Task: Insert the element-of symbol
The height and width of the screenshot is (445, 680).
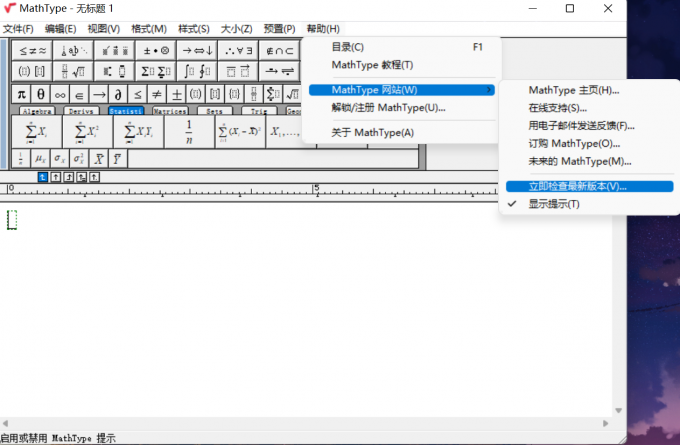Action: (79, 94)
